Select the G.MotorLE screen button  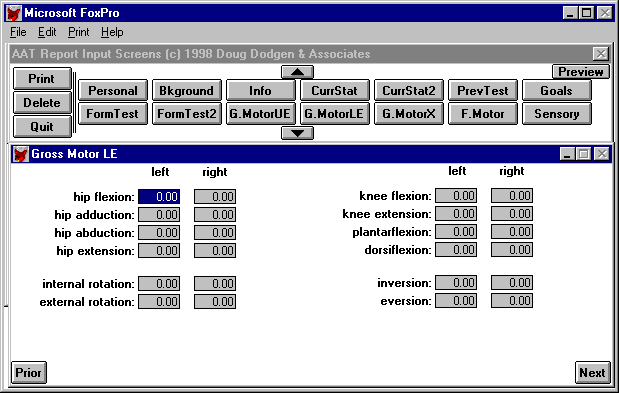(x=335, y=114)
